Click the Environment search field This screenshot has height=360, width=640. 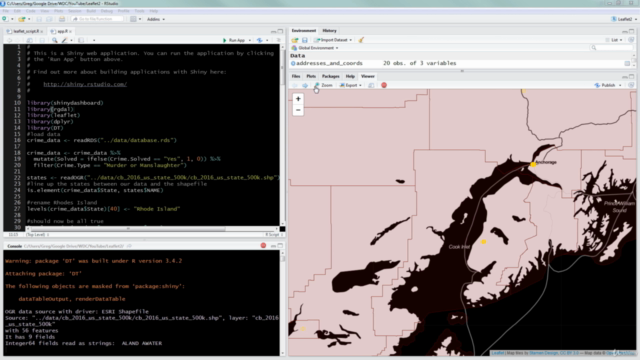point(612,48)
